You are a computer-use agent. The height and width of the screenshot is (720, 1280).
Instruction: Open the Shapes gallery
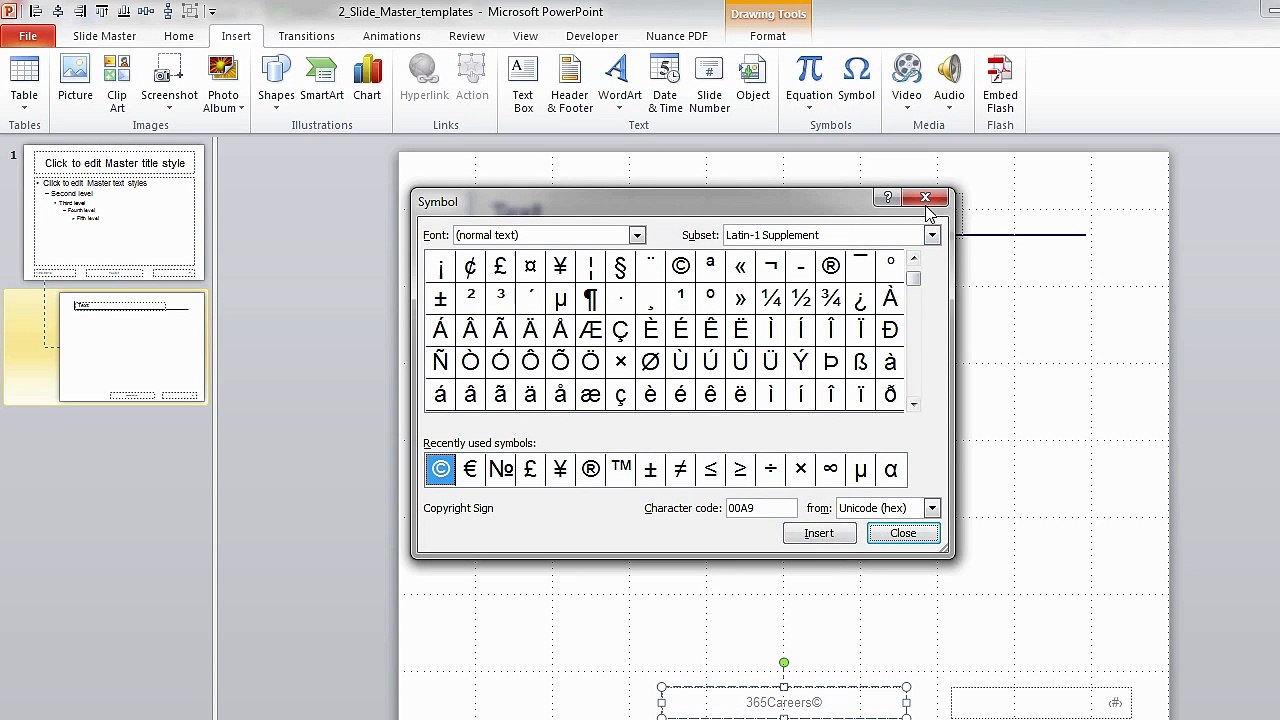(276, 83)
